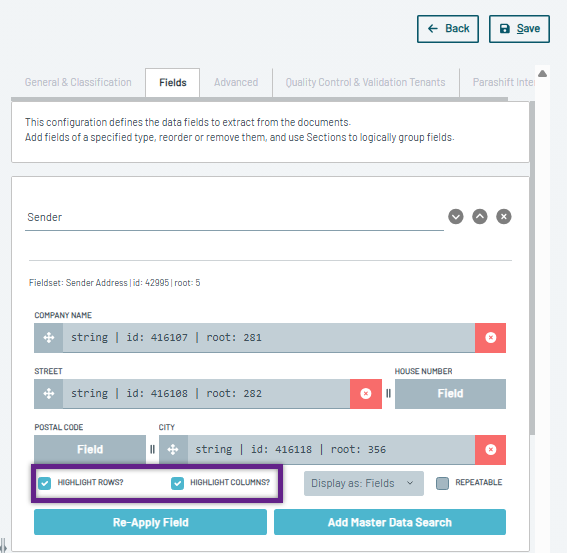The image size is (567, 553).
Task: Open the Display as: Fields dropdown
Action: [x=364, y=483]
